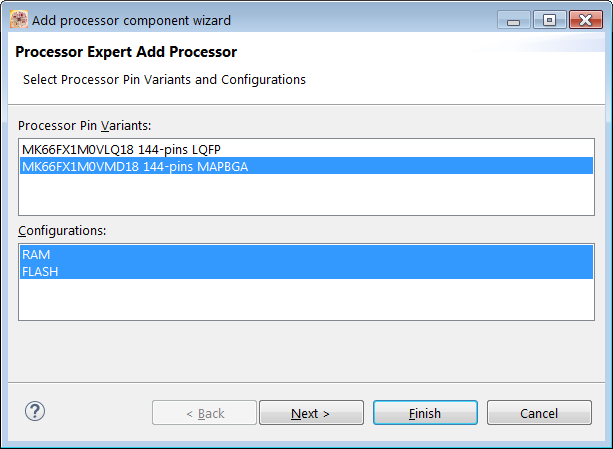Select the FLASH configuration
This screenshot has height=449, width=613.
(40, 271)
